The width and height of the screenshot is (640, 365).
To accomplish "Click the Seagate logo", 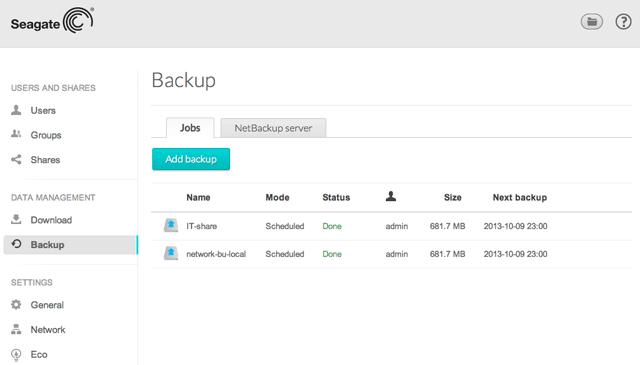I will click(x=52, y=20).
